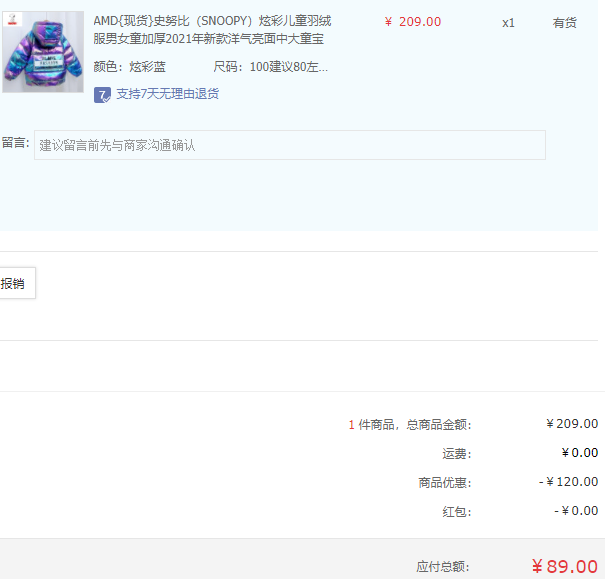Click the 颜色：炫彩蓝 color attribute
Image resolution: width=605 pixels, height=579 pixels.
pos(129,67)
